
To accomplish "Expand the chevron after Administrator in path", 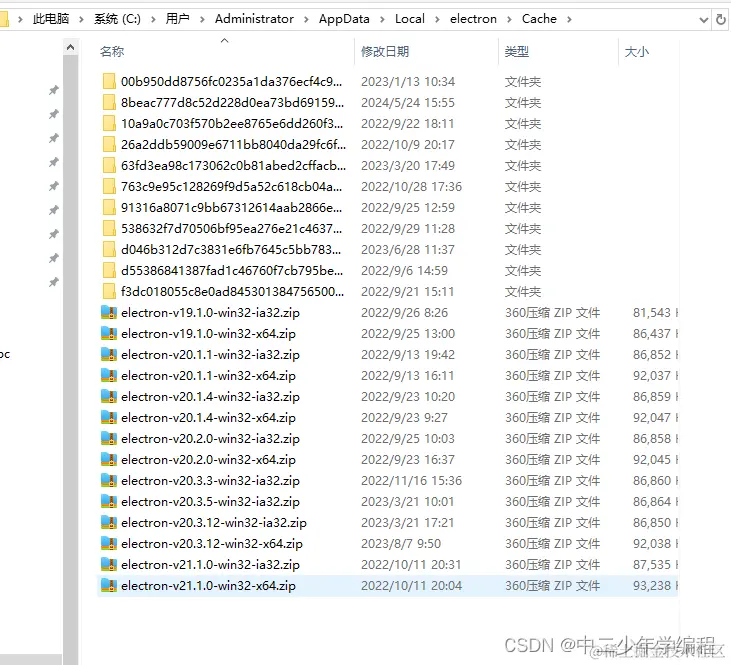I will point(306,19).
